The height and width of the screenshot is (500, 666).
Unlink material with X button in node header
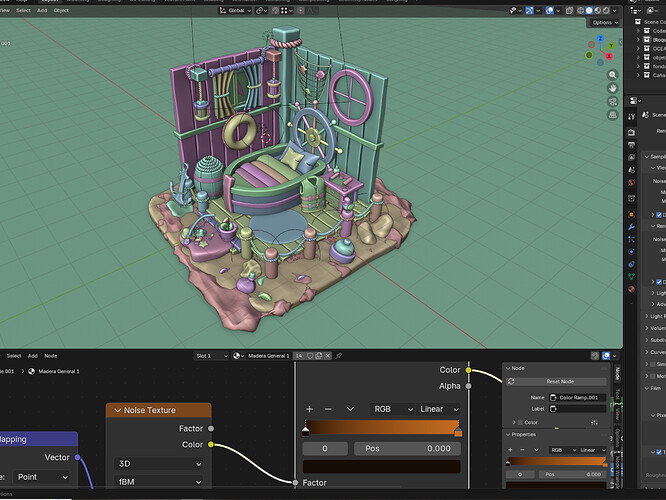pos(327,356)
